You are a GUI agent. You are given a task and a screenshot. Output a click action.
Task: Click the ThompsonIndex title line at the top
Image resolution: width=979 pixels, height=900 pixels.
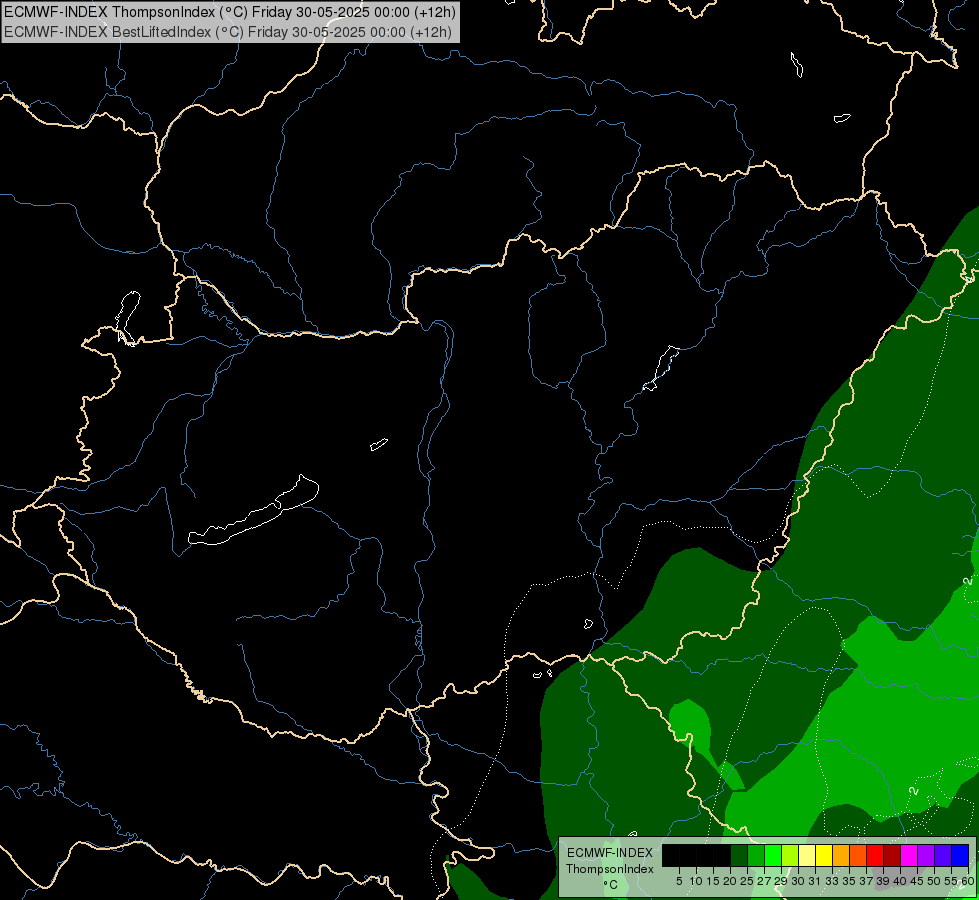(x=230, y=11)
